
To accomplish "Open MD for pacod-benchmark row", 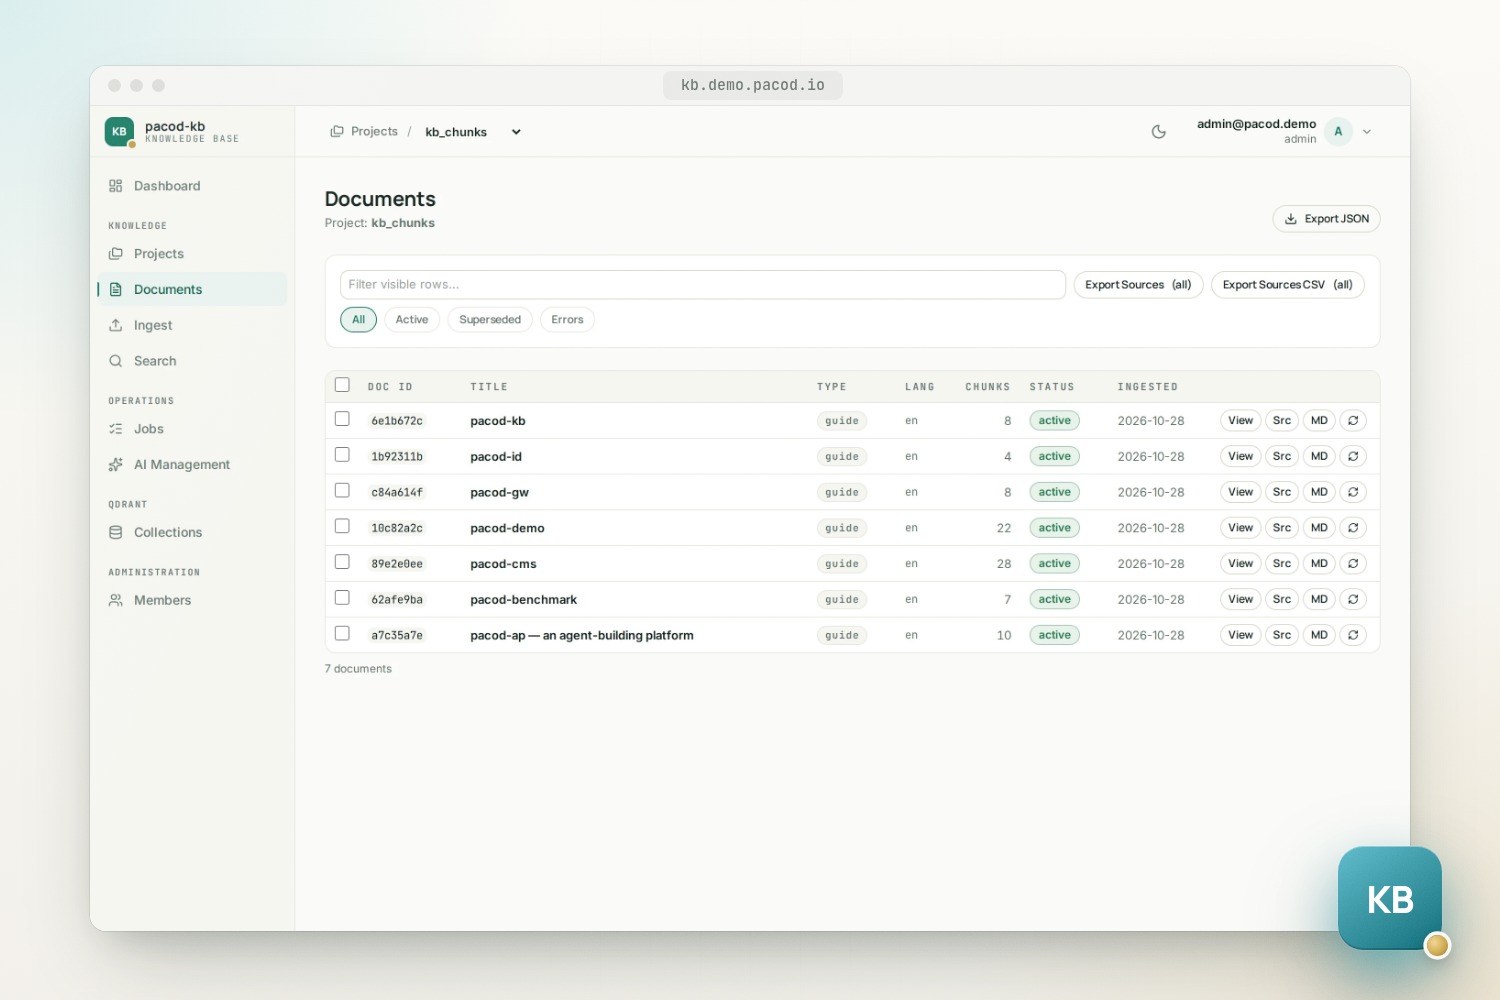I will pyautogui.click(x=1319, y=600).
